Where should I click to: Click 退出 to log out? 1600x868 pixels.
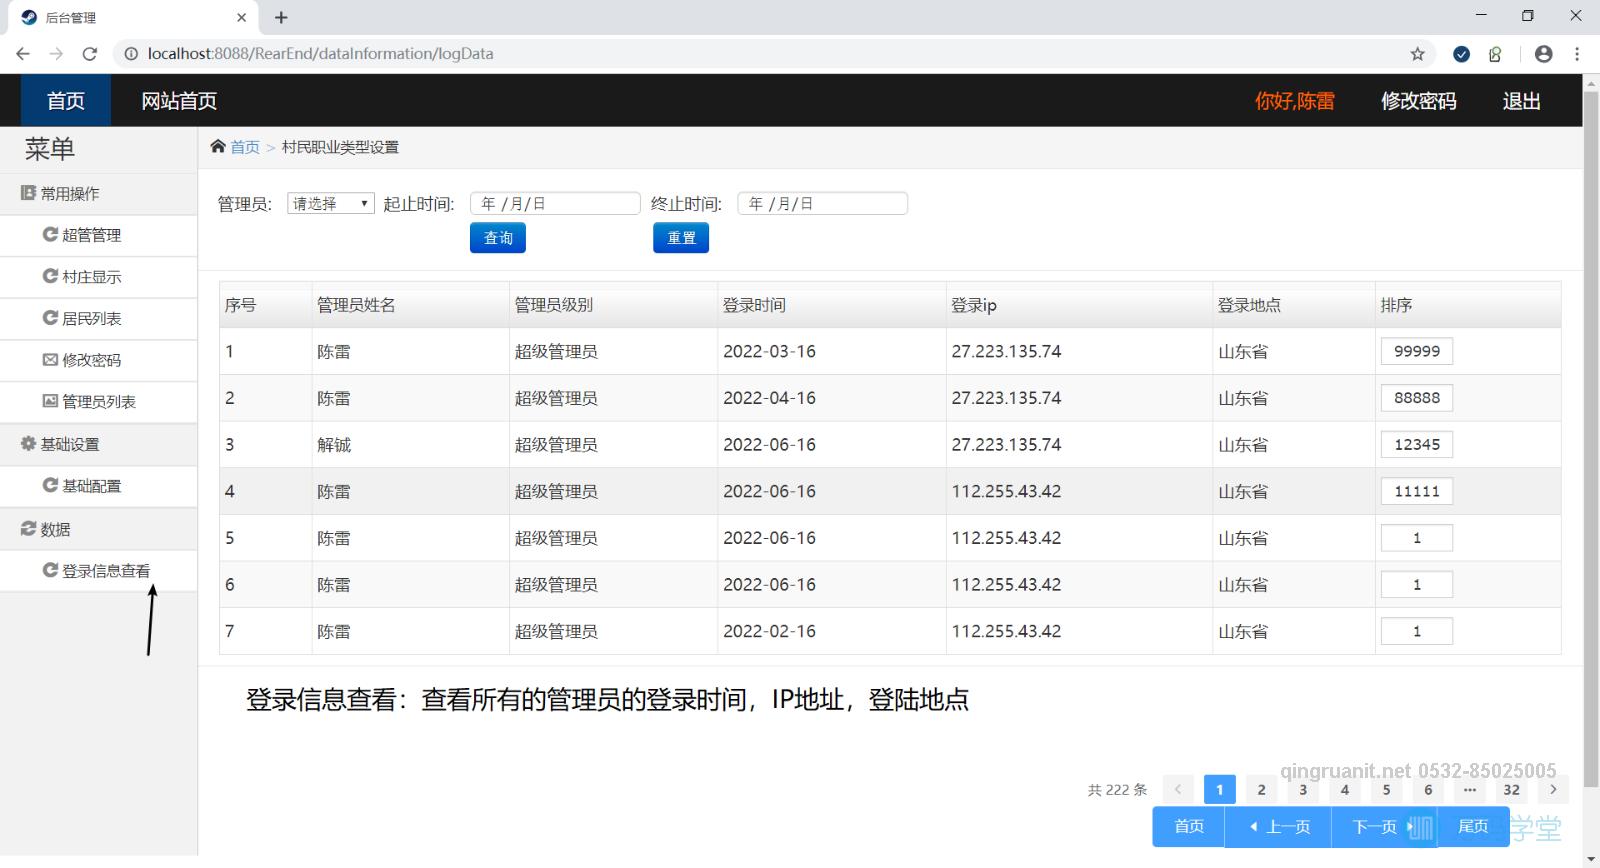(1521, 101)
